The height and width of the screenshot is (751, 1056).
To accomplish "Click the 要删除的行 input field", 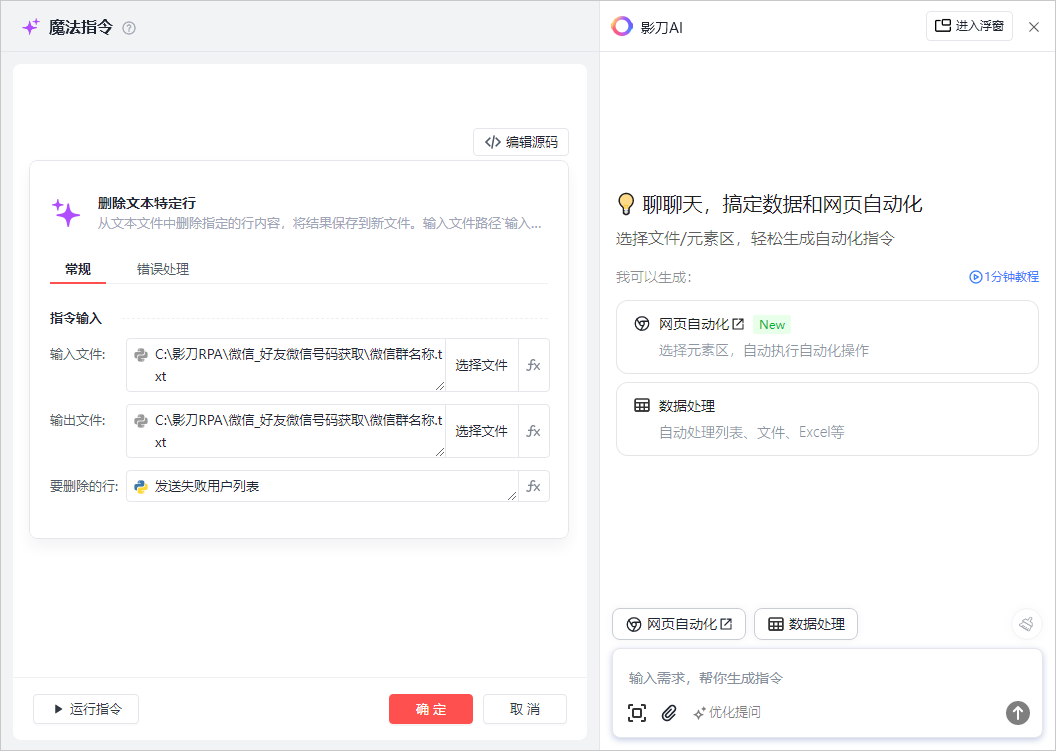I will (322, 486).
